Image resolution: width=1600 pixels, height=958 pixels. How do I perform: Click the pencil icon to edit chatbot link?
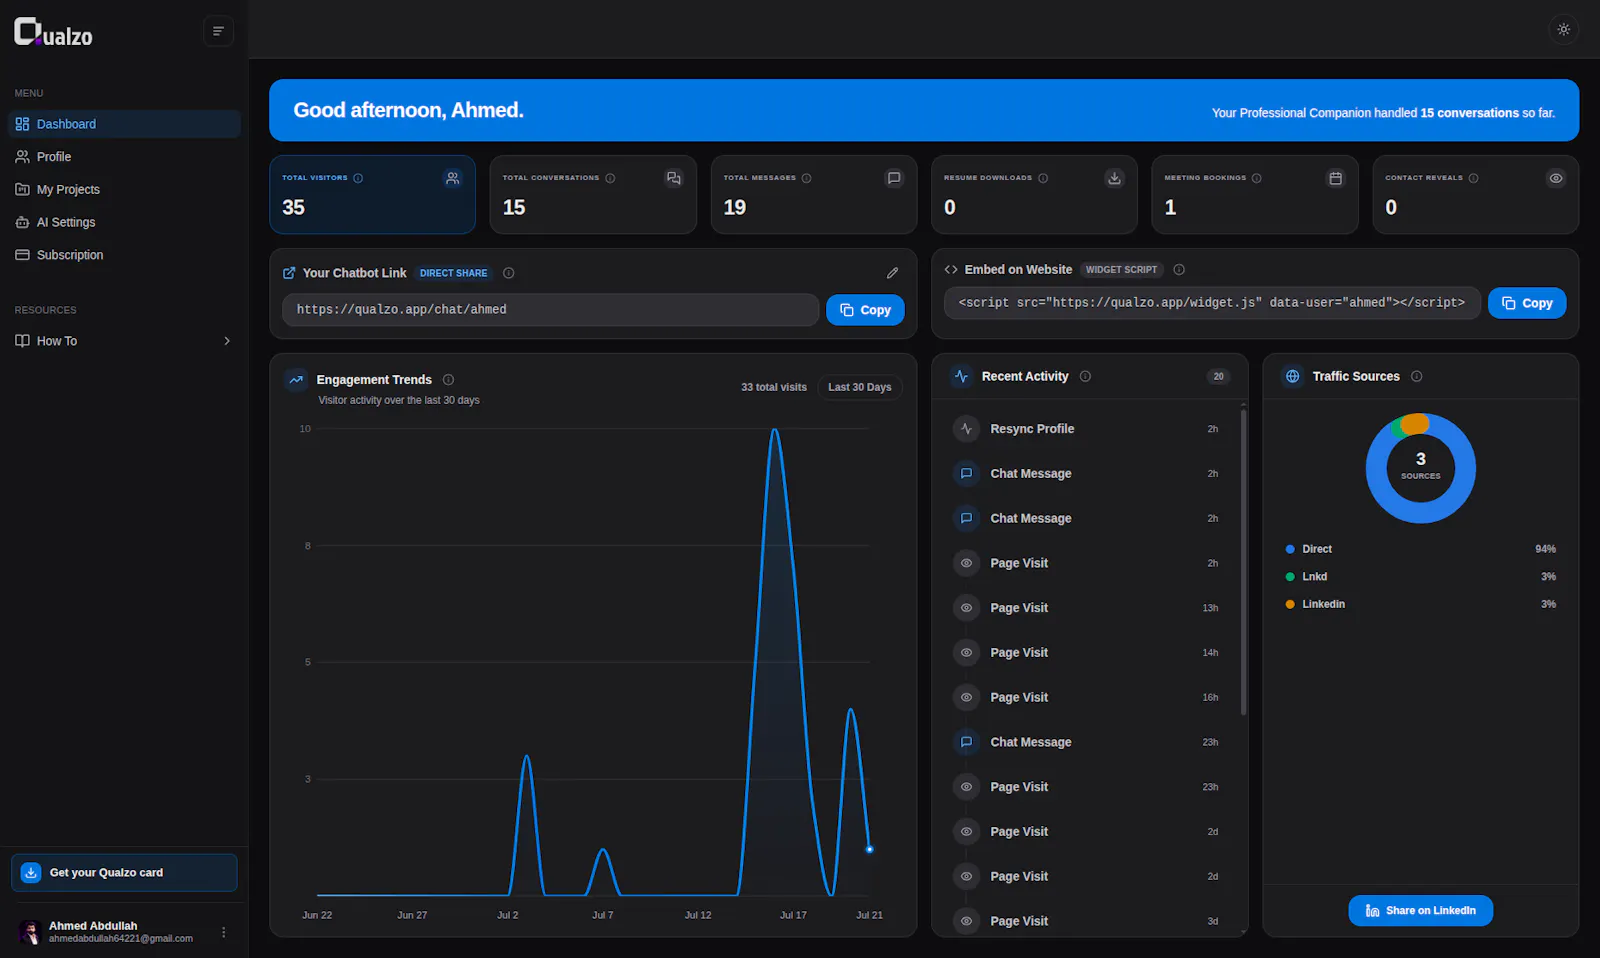(892, 273)
